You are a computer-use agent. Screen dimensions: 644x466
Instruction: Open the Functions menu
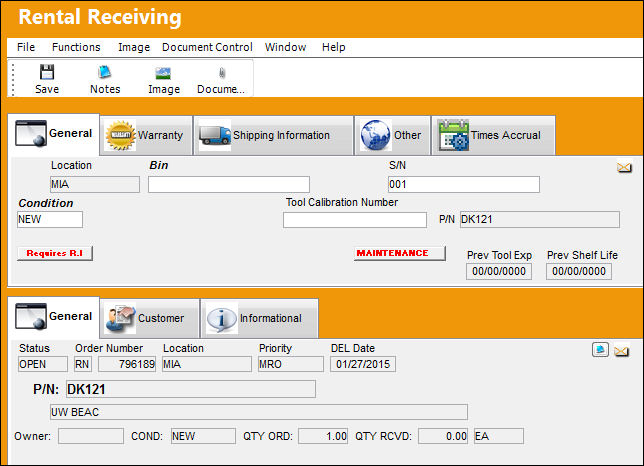coord(76,47)
